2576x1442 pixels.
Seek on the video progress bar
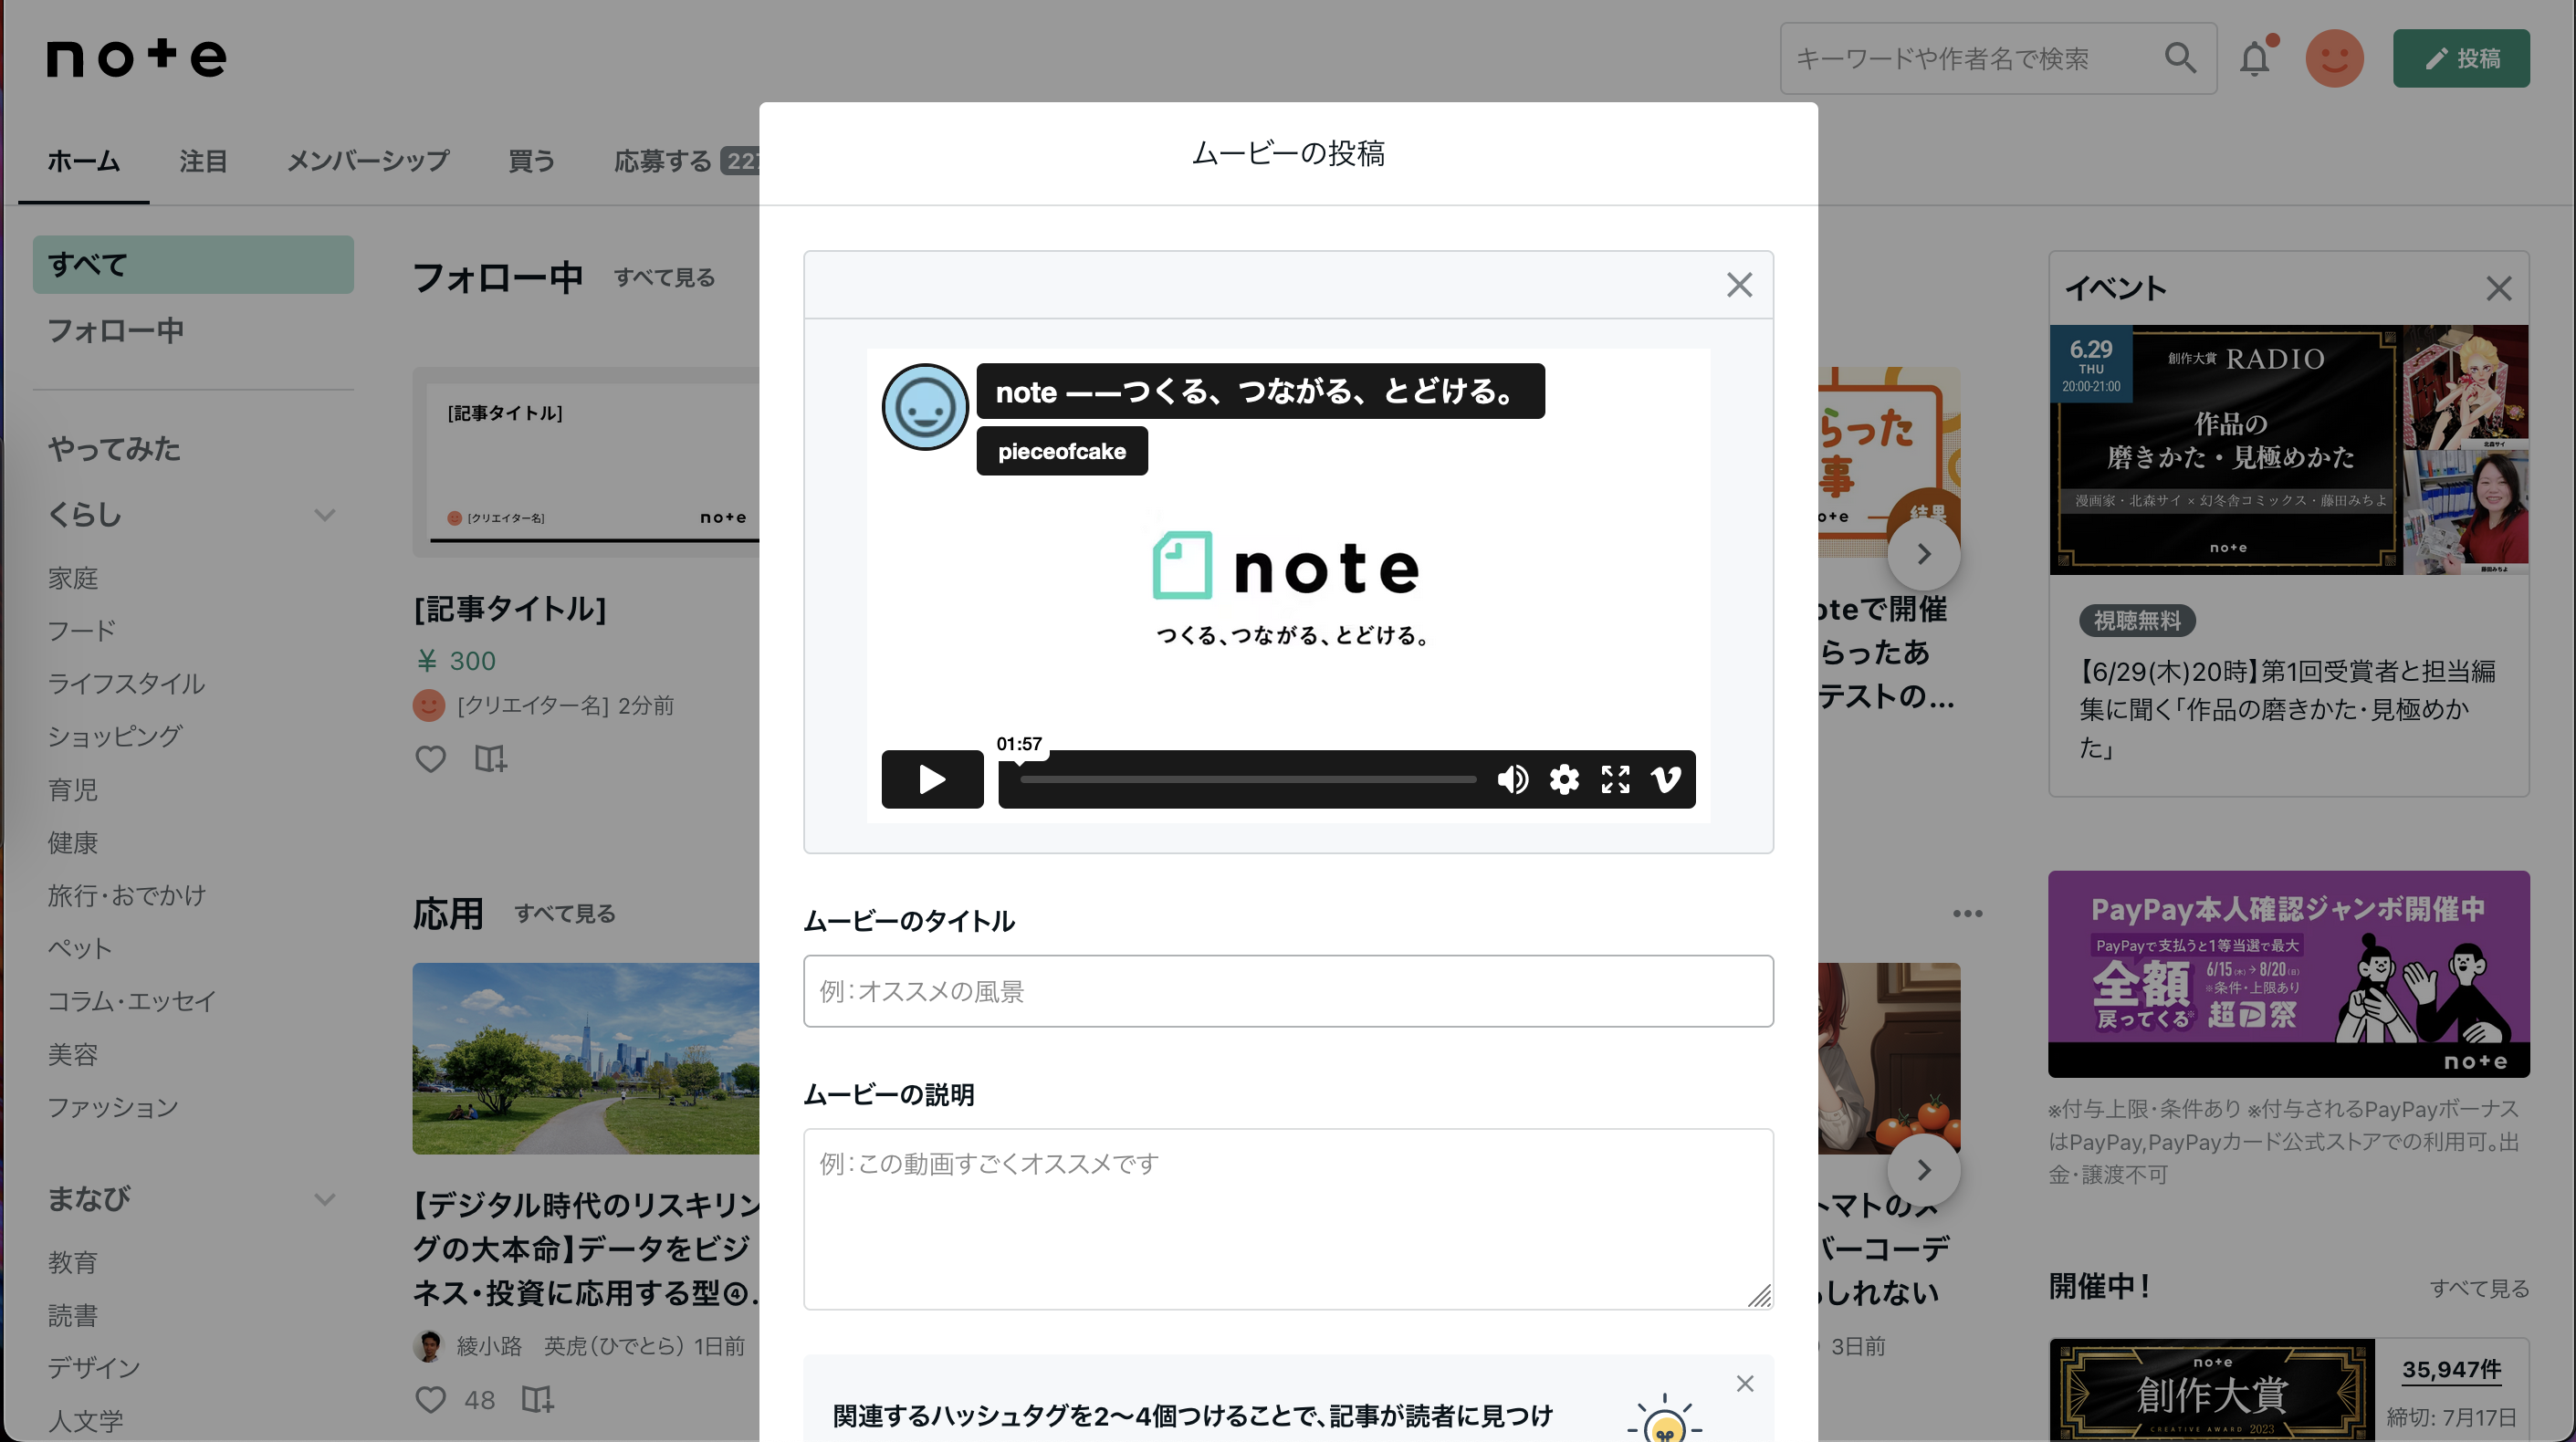1248,779
